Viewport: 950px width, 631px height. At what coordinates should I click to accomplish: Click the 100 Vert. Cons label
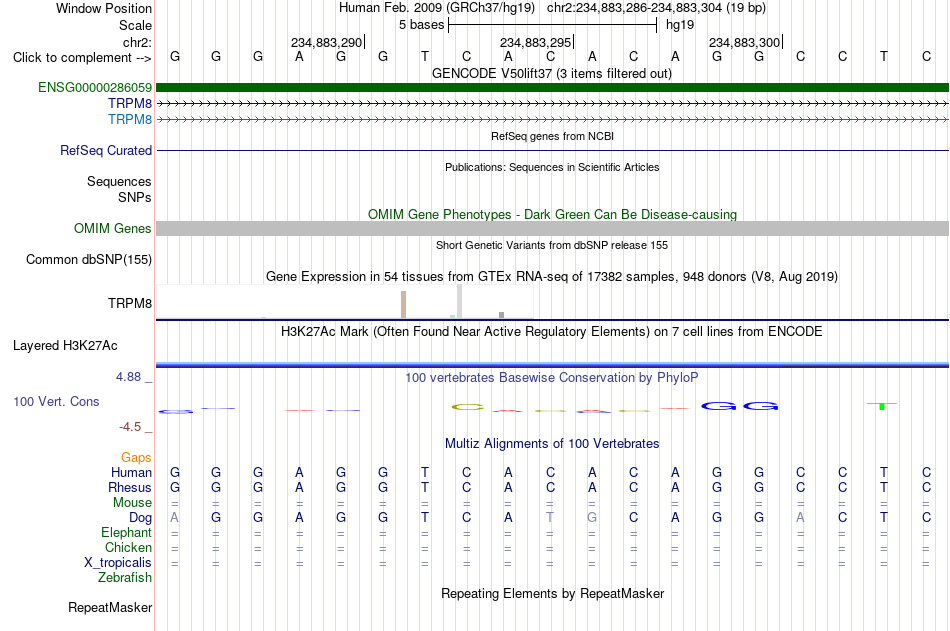pyautogui.click(x=56, y=401)
